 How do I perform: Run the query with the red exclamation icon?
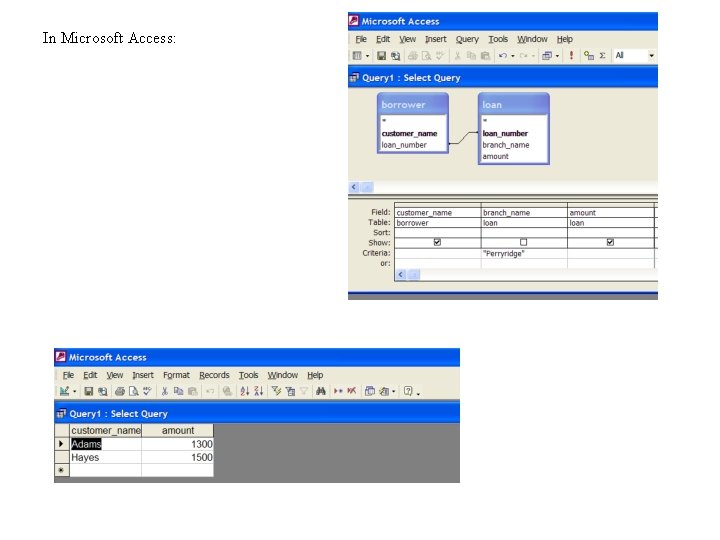[571, 56]
